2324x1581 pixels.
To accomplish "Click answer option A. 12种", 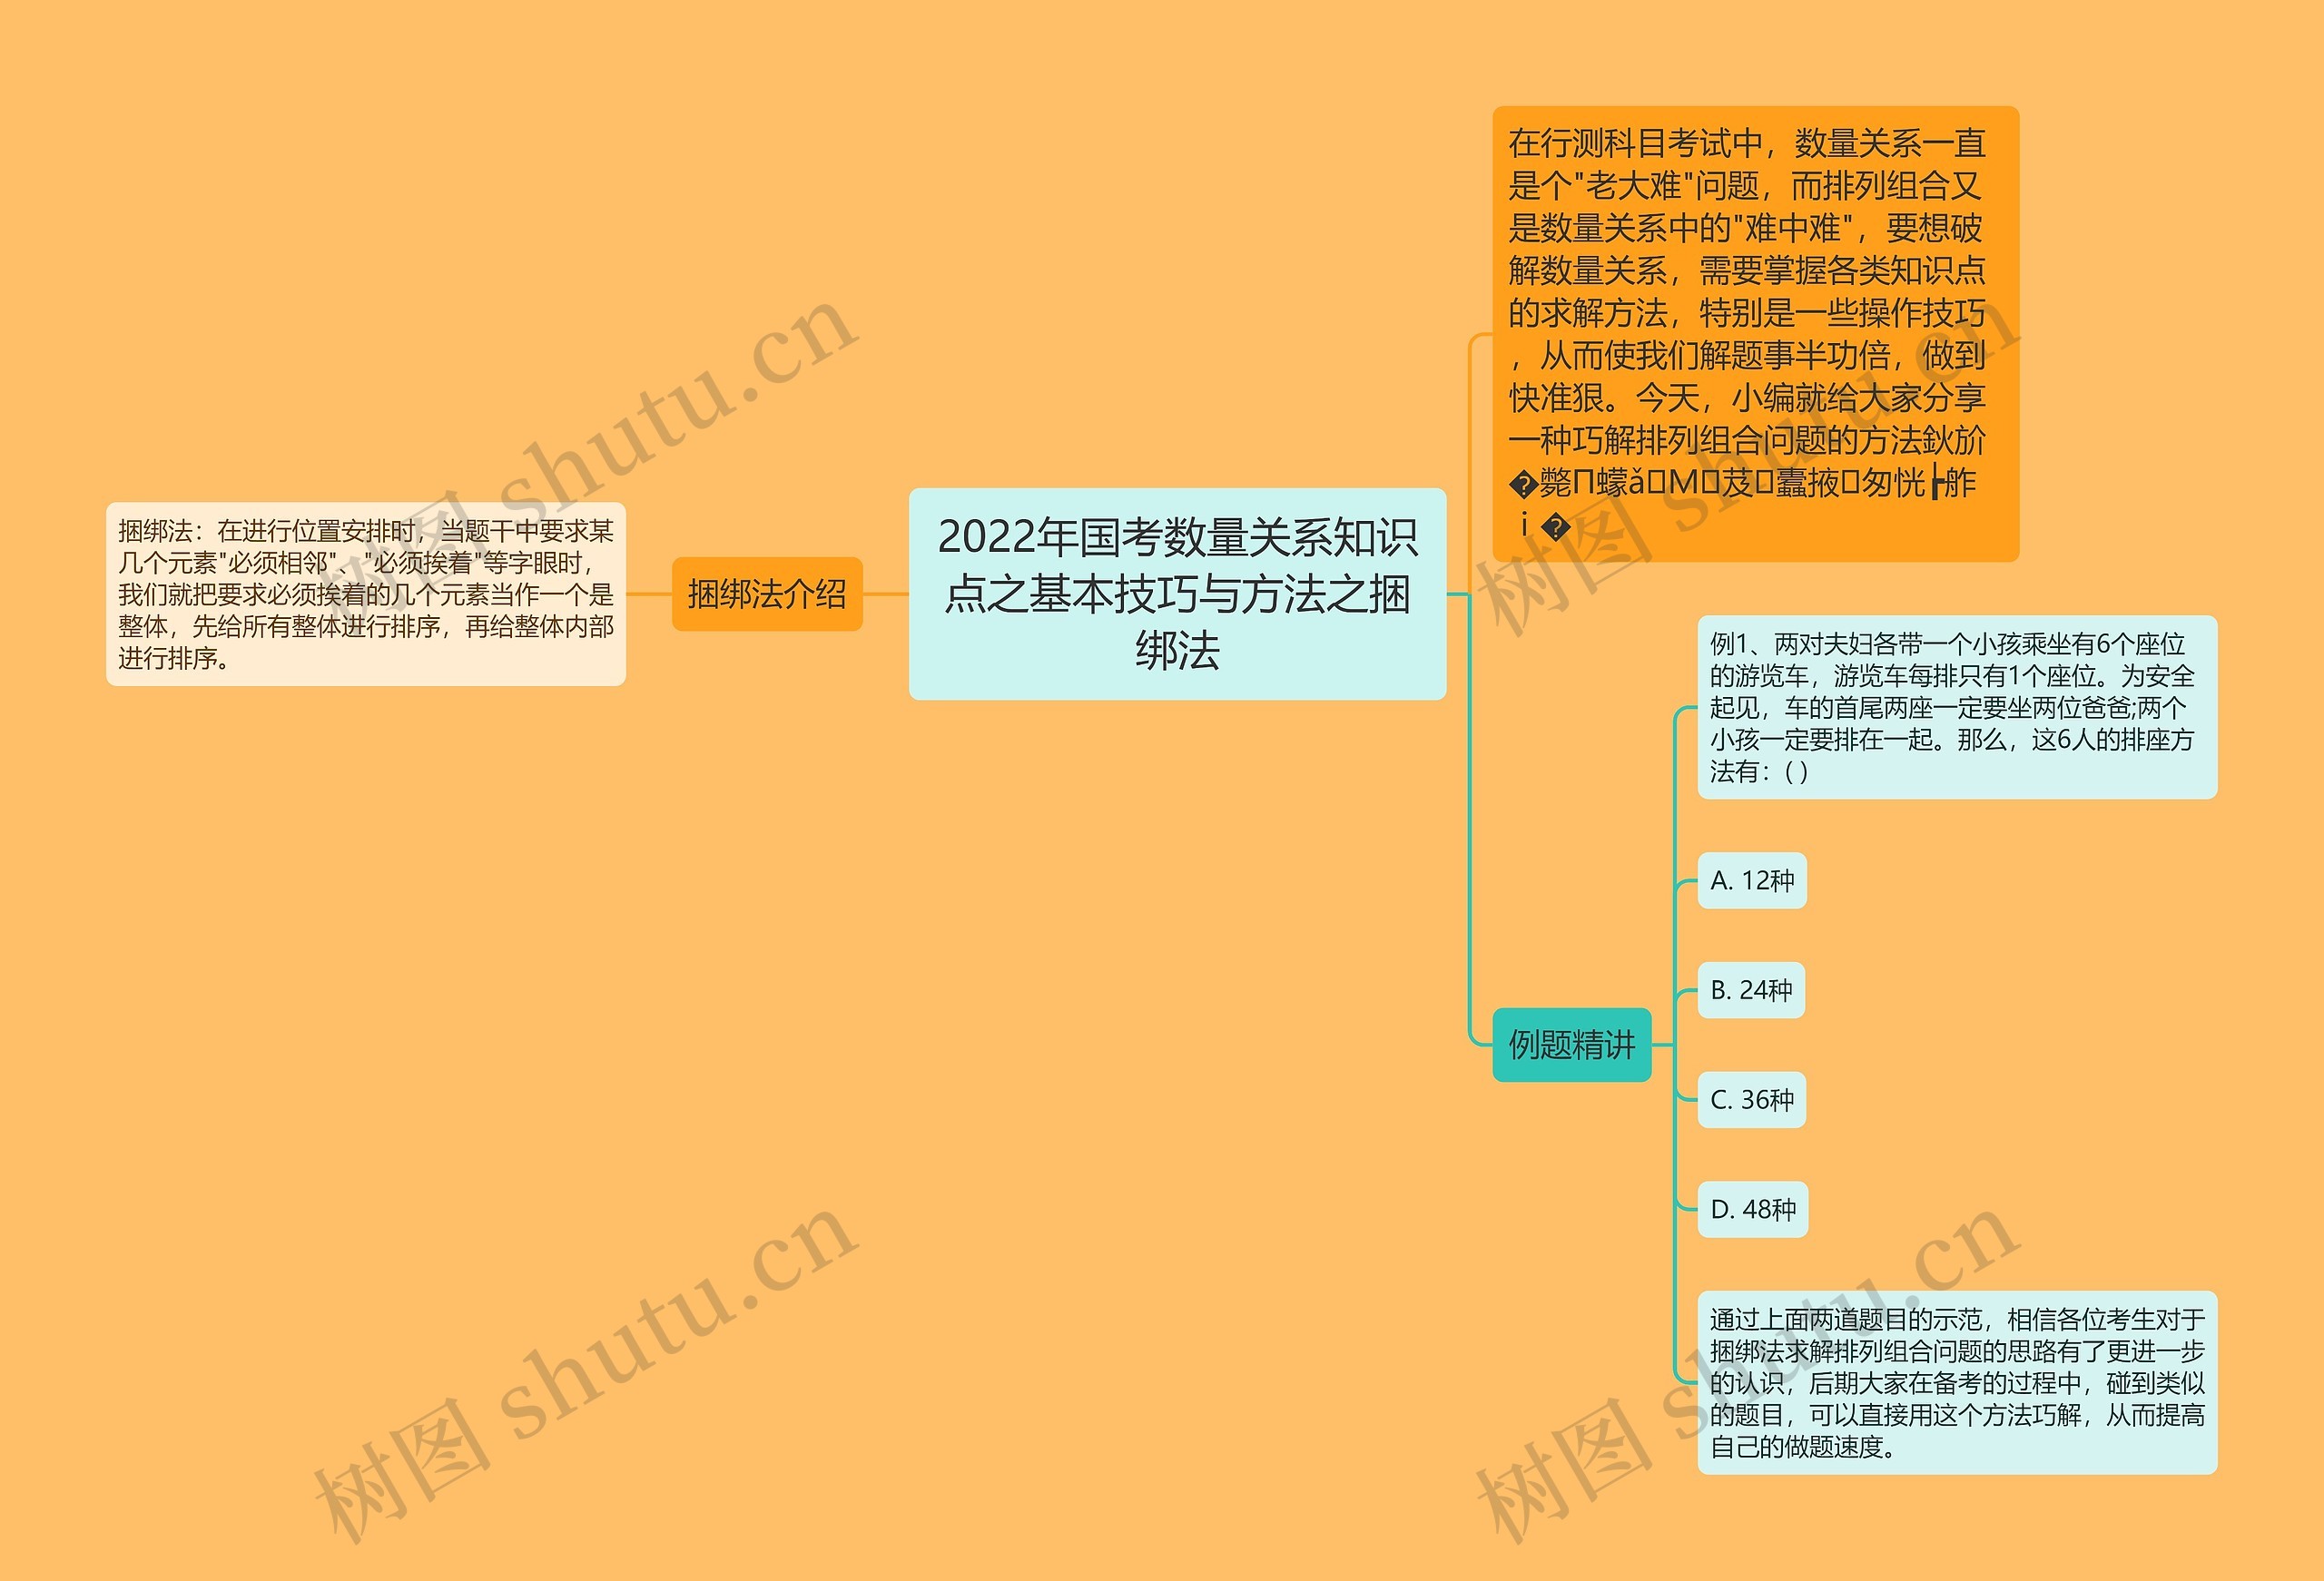I will (x=1753, y=881).
